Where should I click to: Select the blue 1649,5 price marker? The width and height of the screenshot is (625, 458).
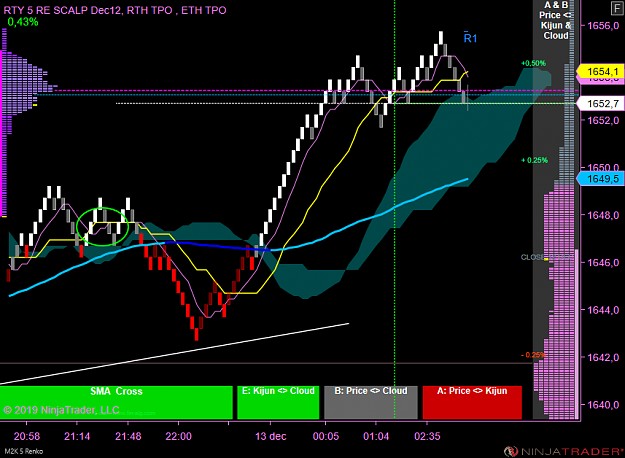coord(601,179)
